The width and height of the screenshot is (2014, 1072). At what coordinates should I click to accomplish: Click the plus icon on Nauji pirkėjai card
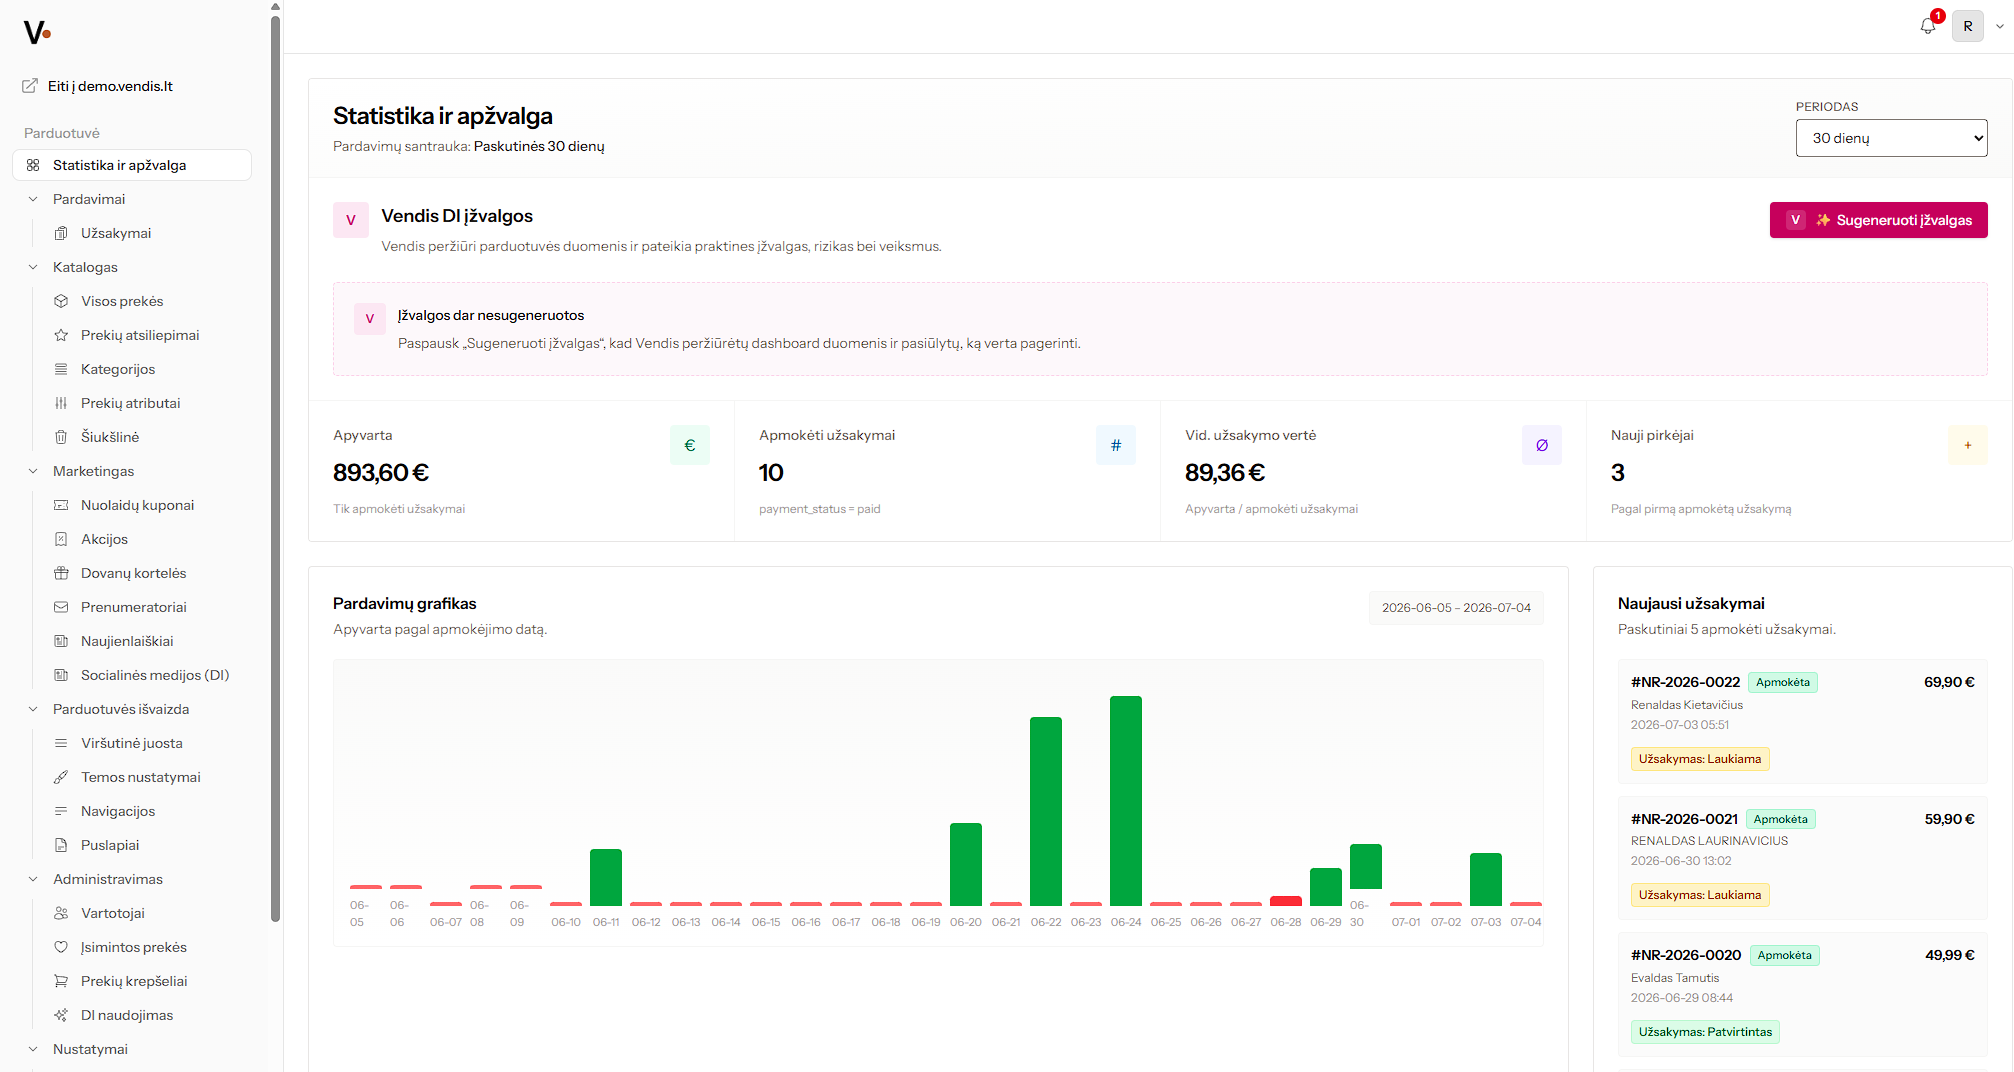[x=1968, y=445]
